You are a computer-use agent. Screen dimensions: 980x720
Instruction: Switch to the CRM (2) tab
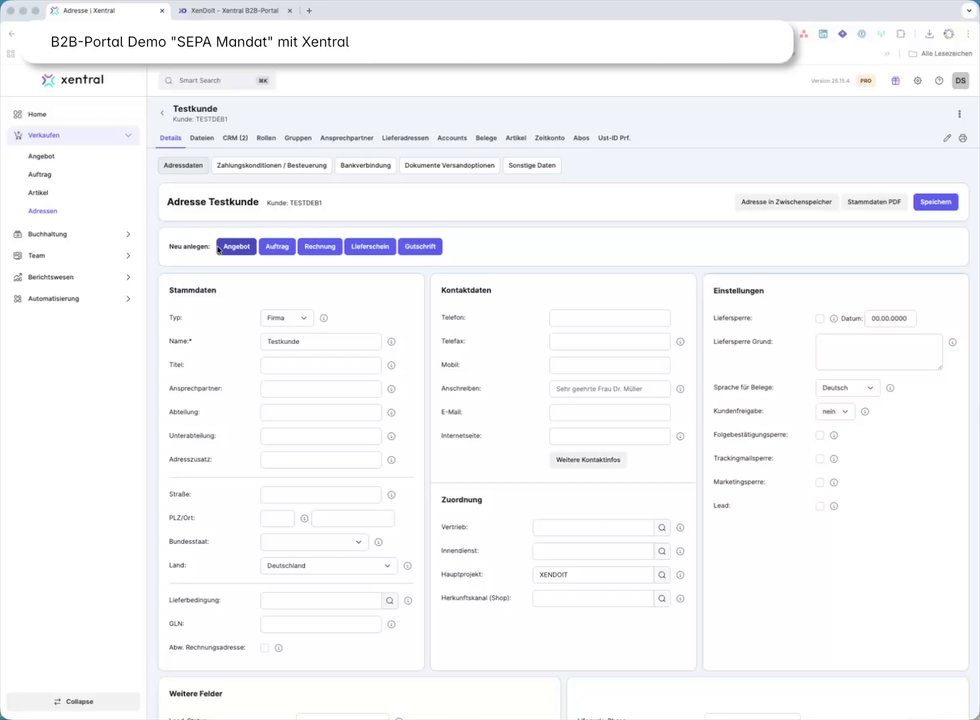(x=235, y=138)
